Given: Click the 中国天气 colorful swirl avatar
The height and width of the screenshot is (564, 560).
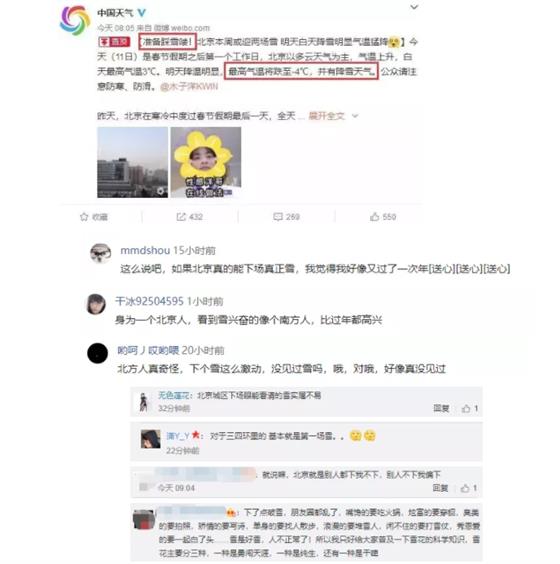Looking at the screenshot, I should pos(75,20).
